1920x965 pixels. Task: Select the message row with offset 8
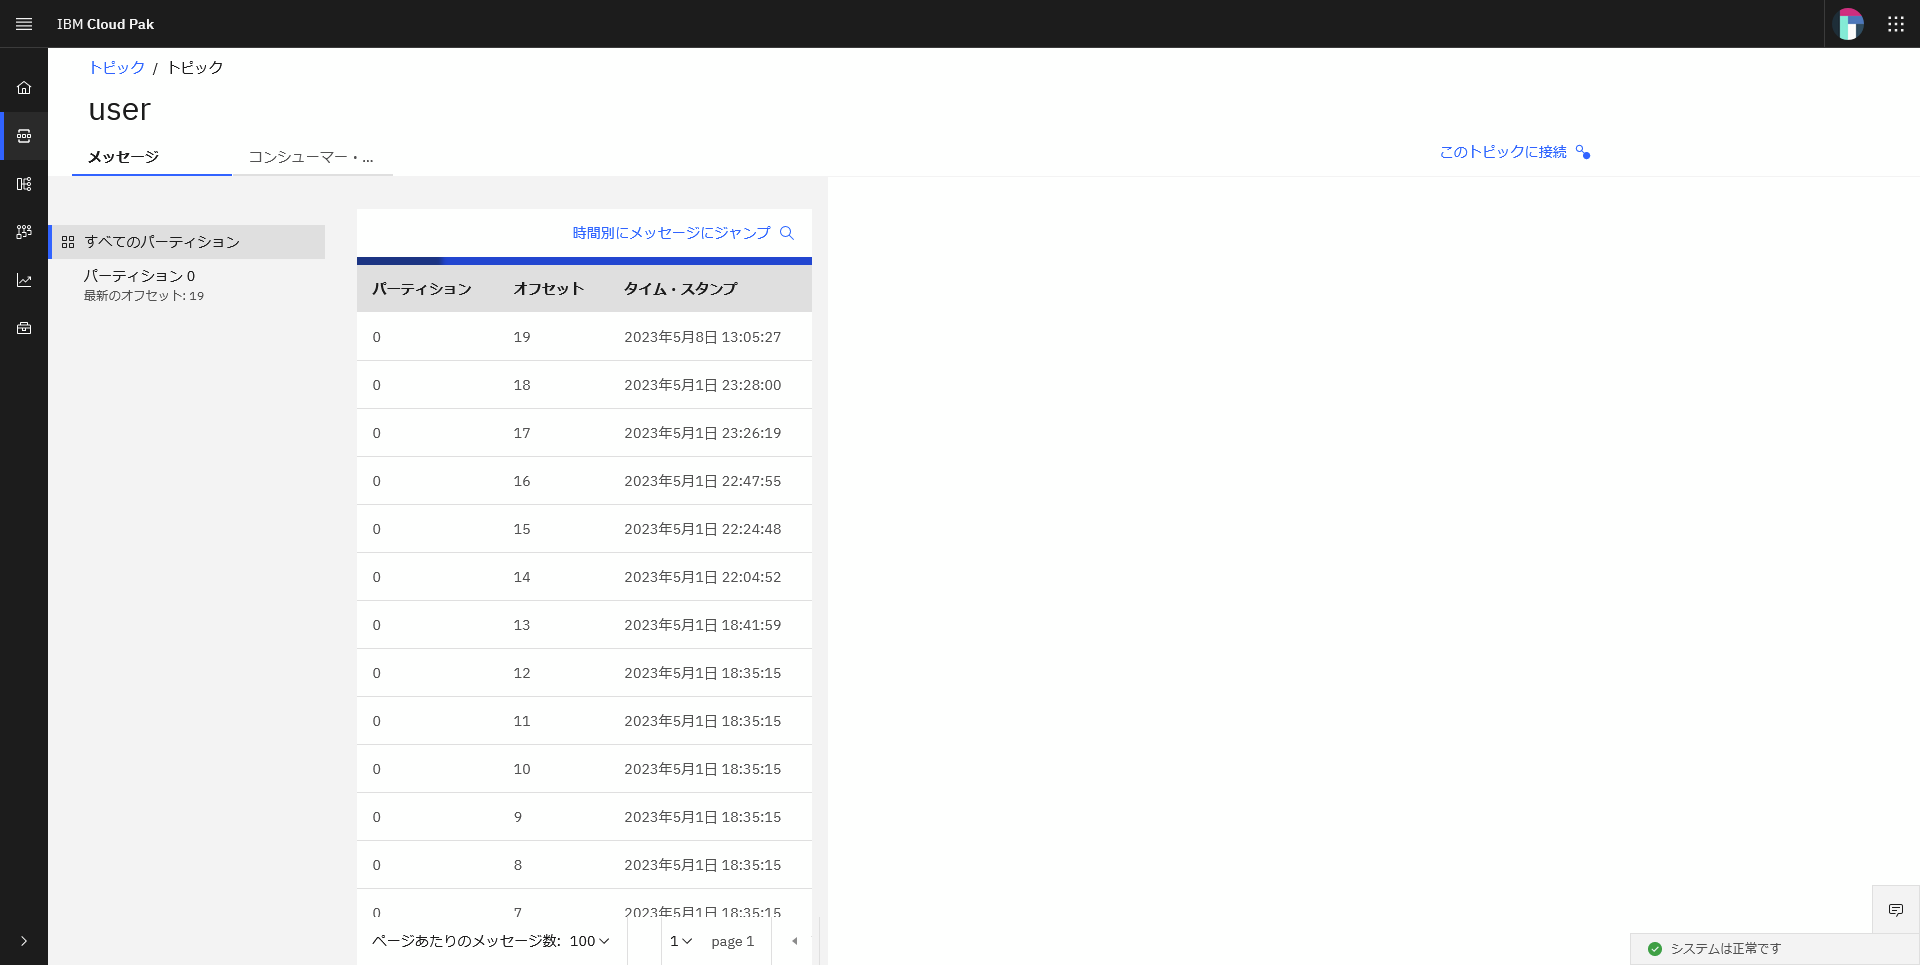click(x=584, y=865)
